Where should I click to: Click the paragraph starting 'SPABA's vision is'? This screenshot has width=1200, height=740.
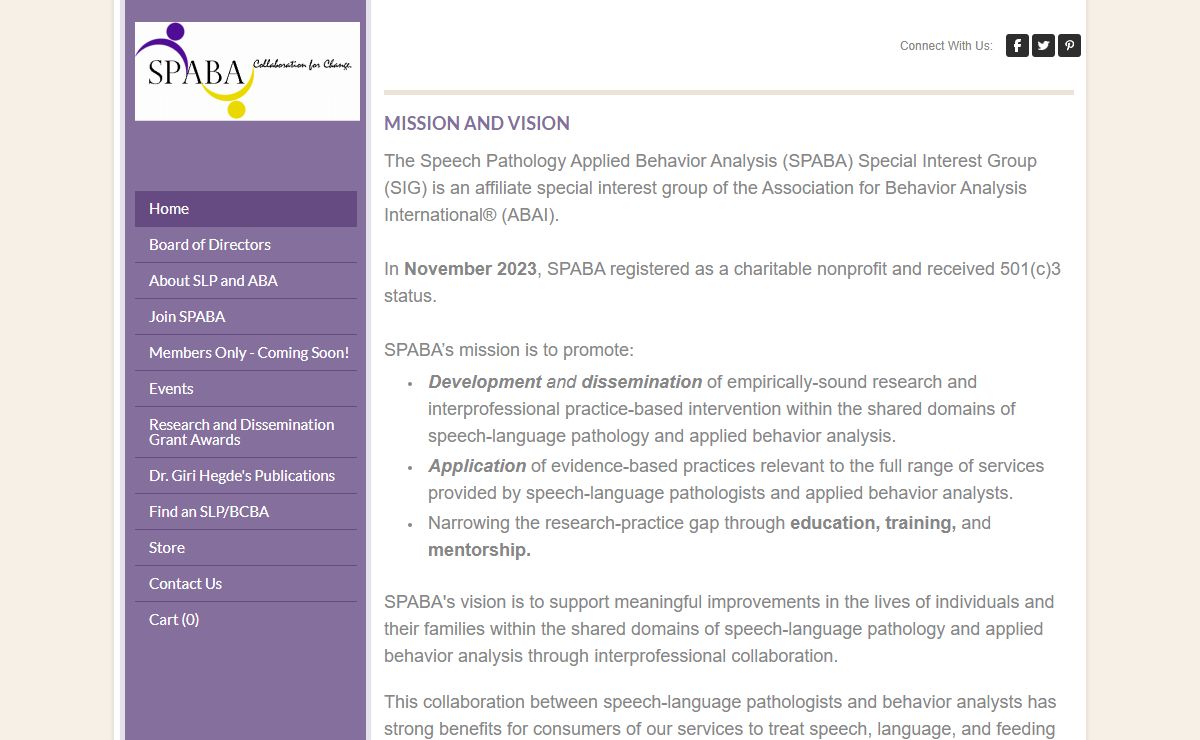pos(719,629)
